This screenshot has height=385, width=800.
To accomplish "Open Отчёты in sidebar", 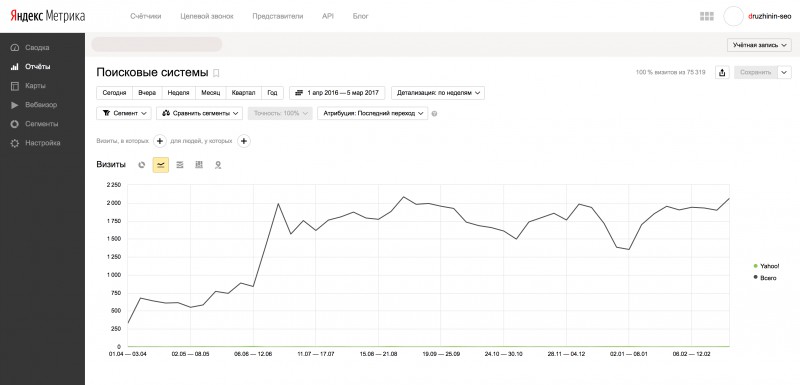I will click(x=37, y=66).
